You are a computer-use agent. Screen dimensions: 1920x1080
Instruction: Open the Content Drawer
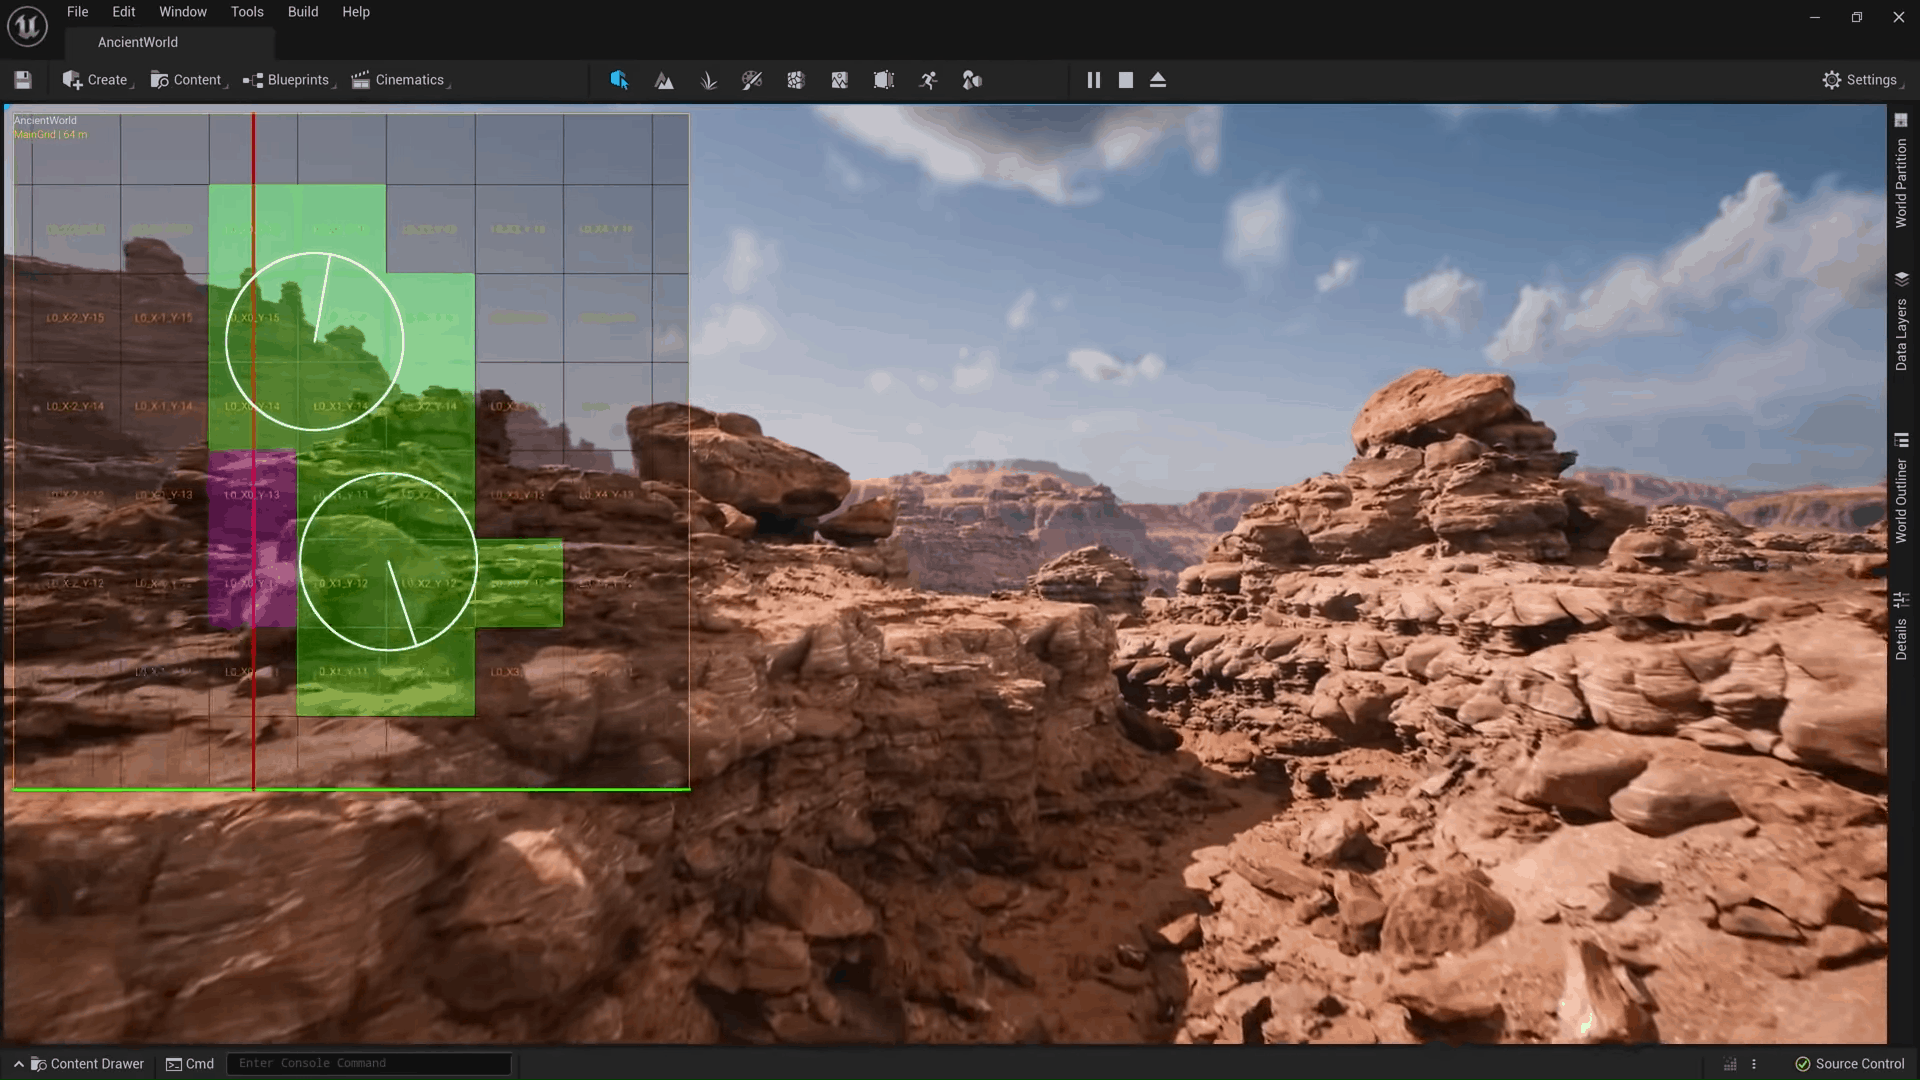(x=88, y=1063)
